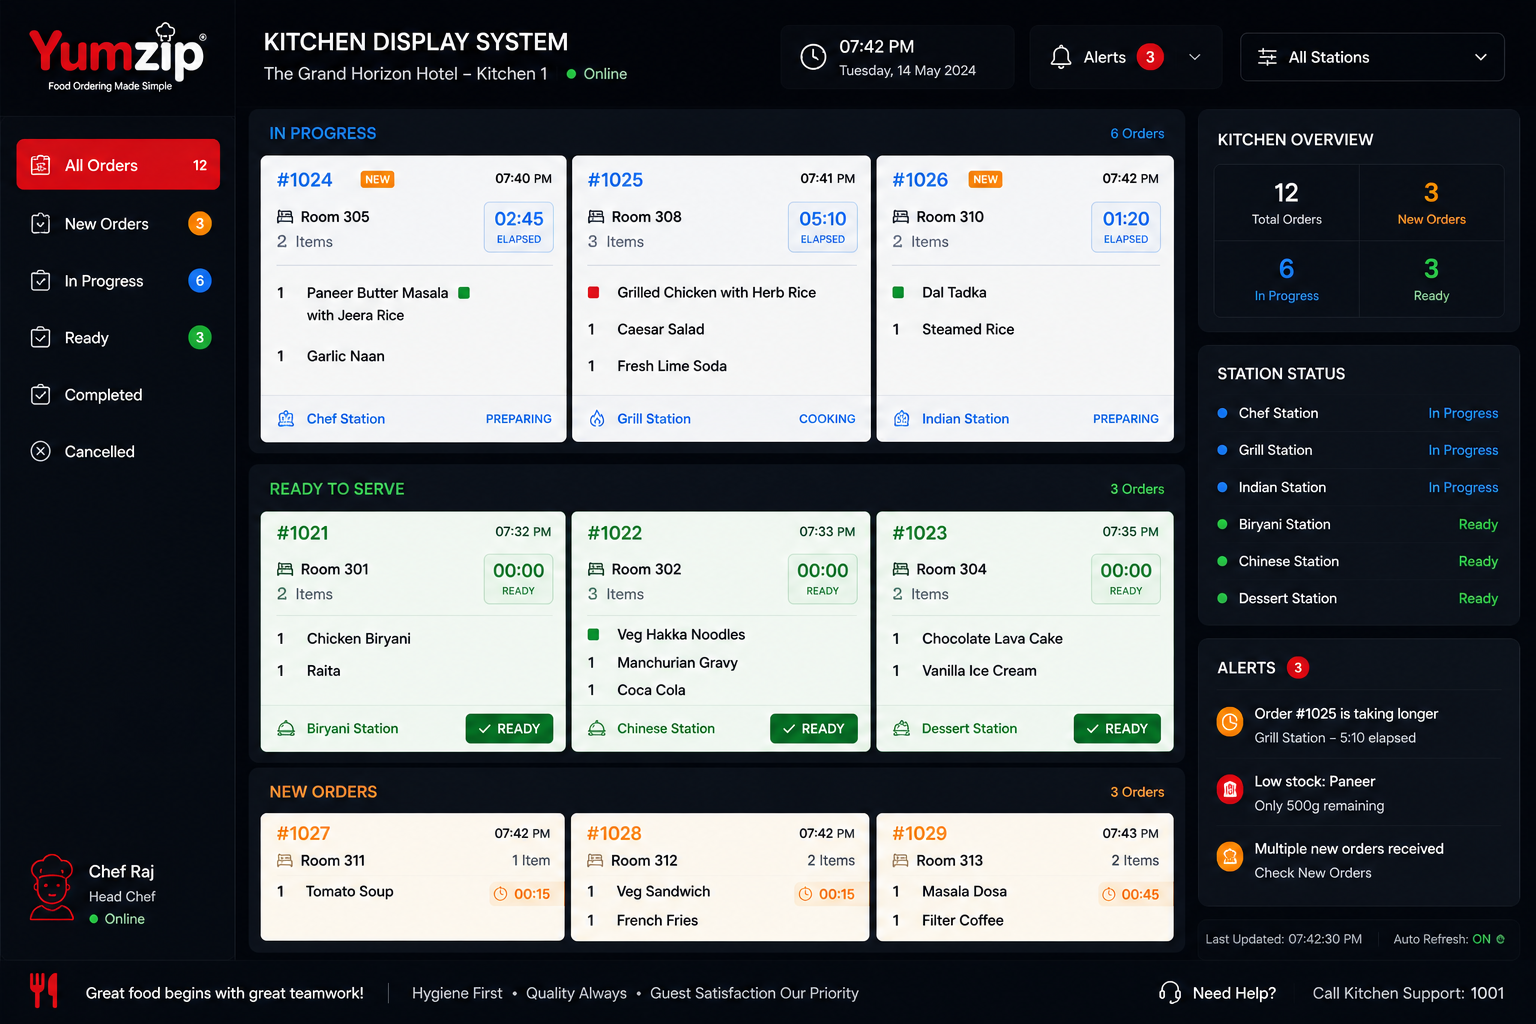This screenshot has width=1536, height=1024.
Task: Click the COOKING status on order #1025
Action: click(x=827, y=419)
